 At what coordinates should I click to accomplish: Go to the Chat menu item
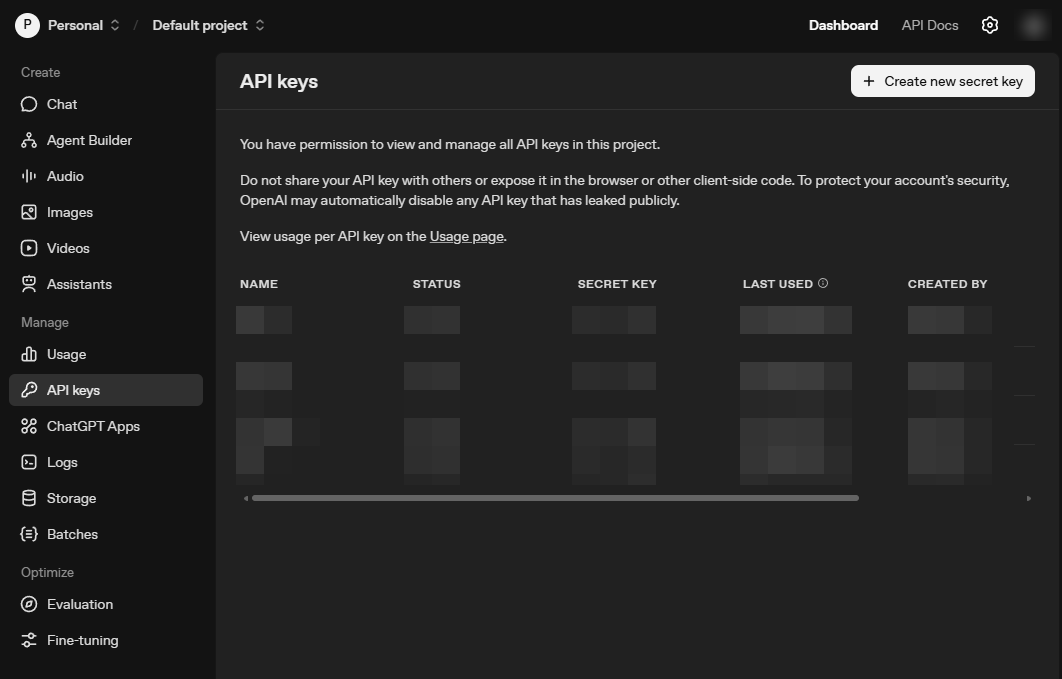pyautogui.click(x=106, y=104)
